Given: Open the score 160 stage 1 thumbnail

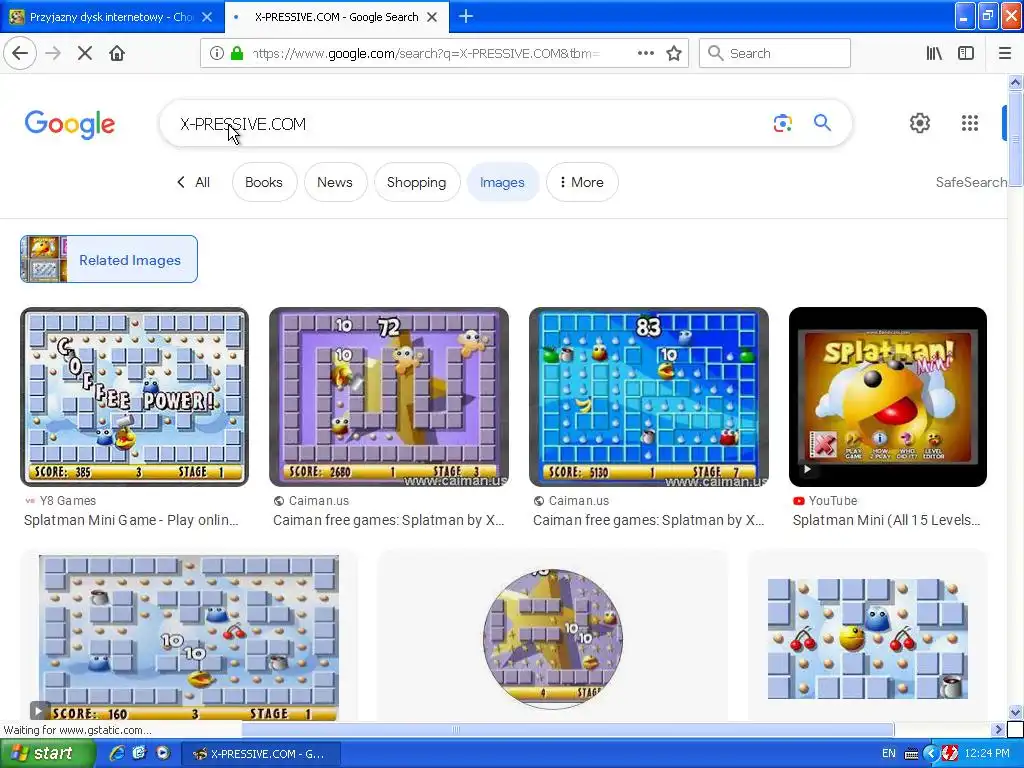Looking at the screenshot, I should [189, 638].
